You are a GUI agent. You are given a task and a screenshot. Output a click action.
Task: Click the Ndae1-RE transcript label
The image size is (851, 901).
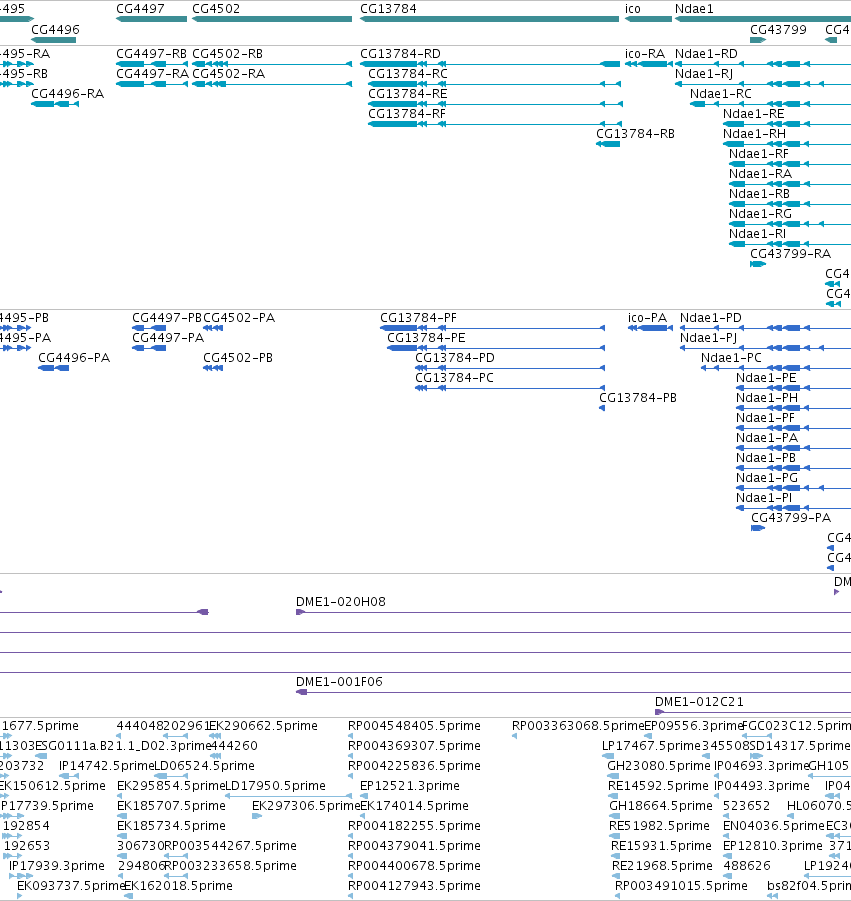point(753,114)
